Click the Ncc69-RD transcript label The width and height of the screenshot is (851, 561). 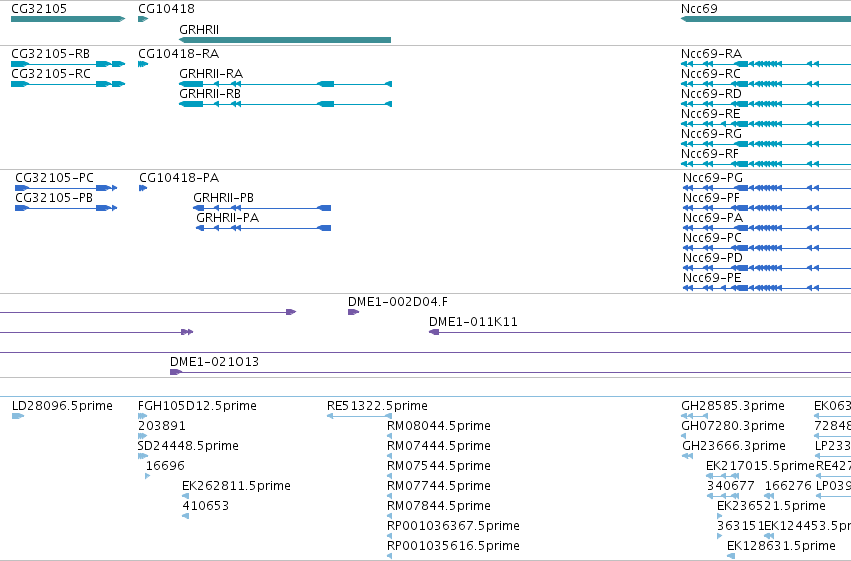coord(712,94)
